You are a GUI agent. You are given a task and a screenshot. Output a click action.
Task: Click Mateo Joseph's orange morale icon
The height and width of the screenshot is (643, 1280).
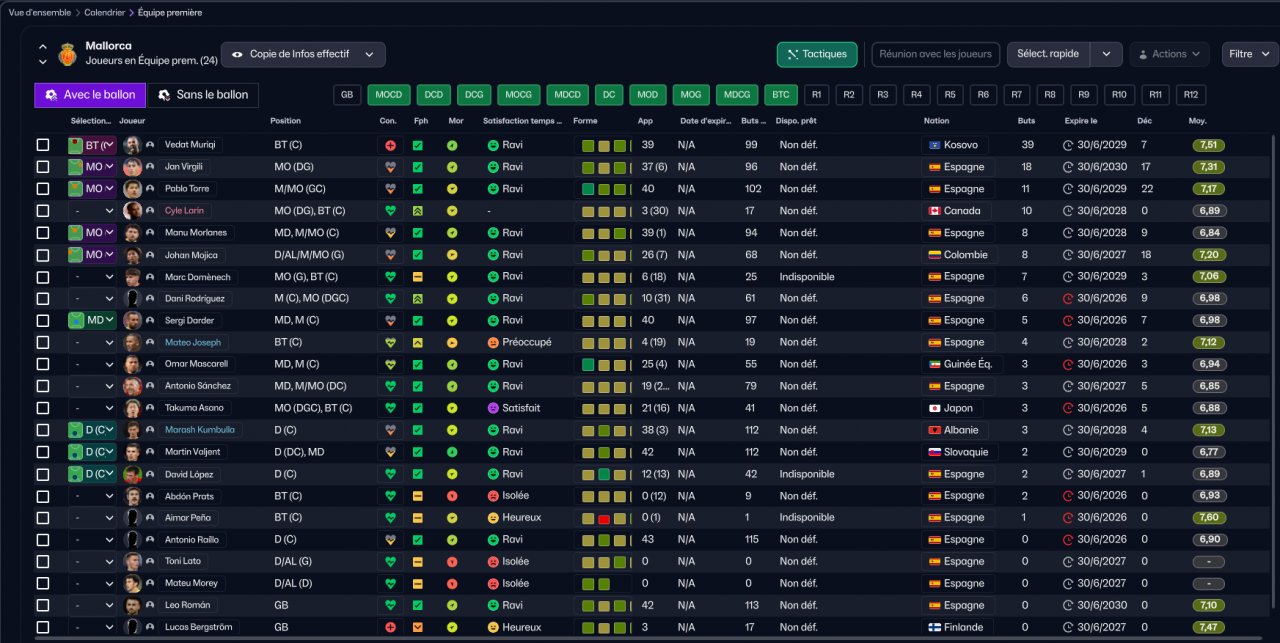(452, 342)
